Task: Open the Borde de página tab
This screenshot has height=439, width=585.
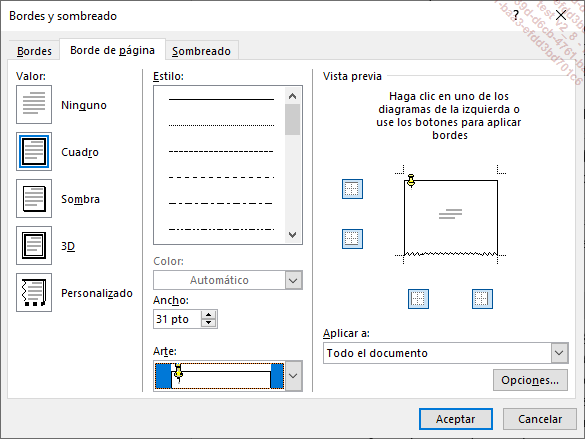Action: [112, 50]
